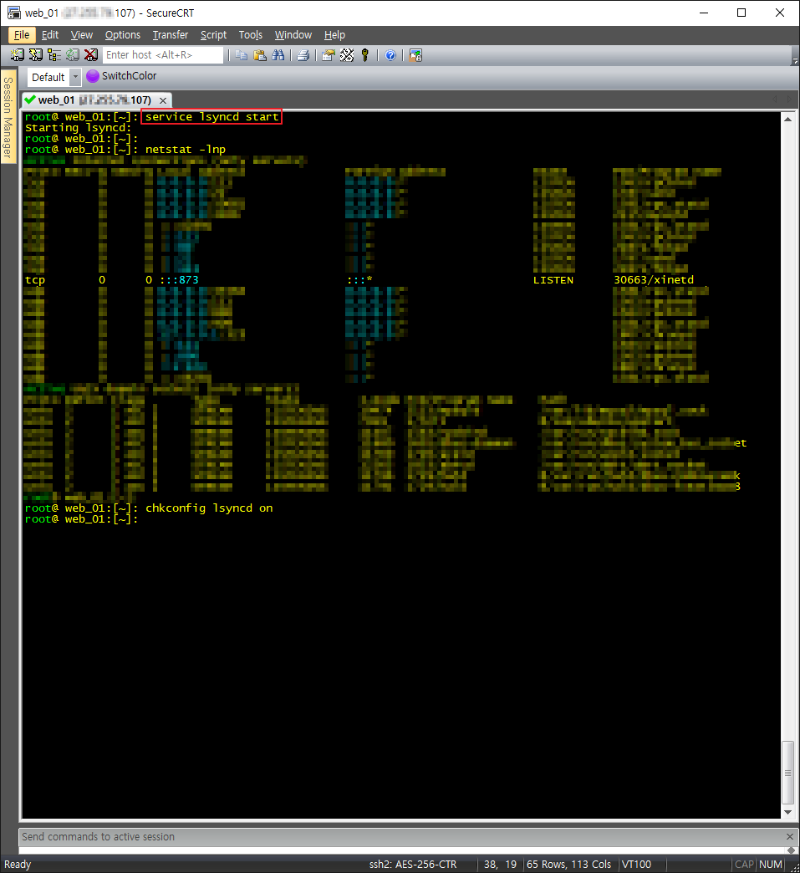Click the Send commands to active session box

[x=400, y=836]
